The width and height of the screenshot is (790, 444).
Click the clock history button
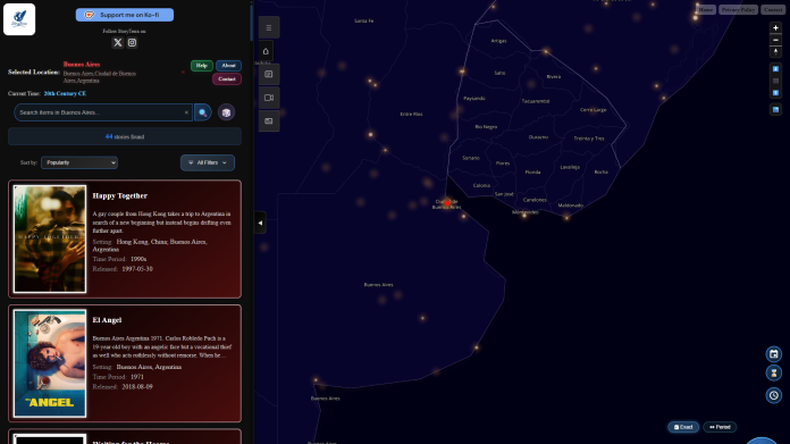point(774,395)
